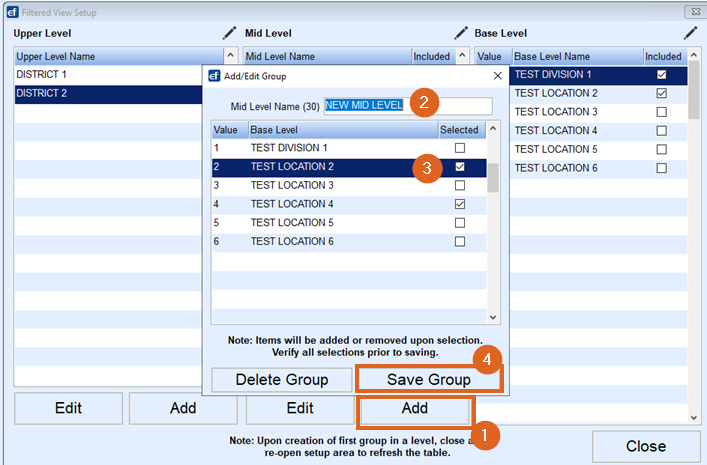This screenshot has width=707, height=465.
Task: Toggle the TEST DIVISION 1 checkbox in dialog
Action: 460,148
